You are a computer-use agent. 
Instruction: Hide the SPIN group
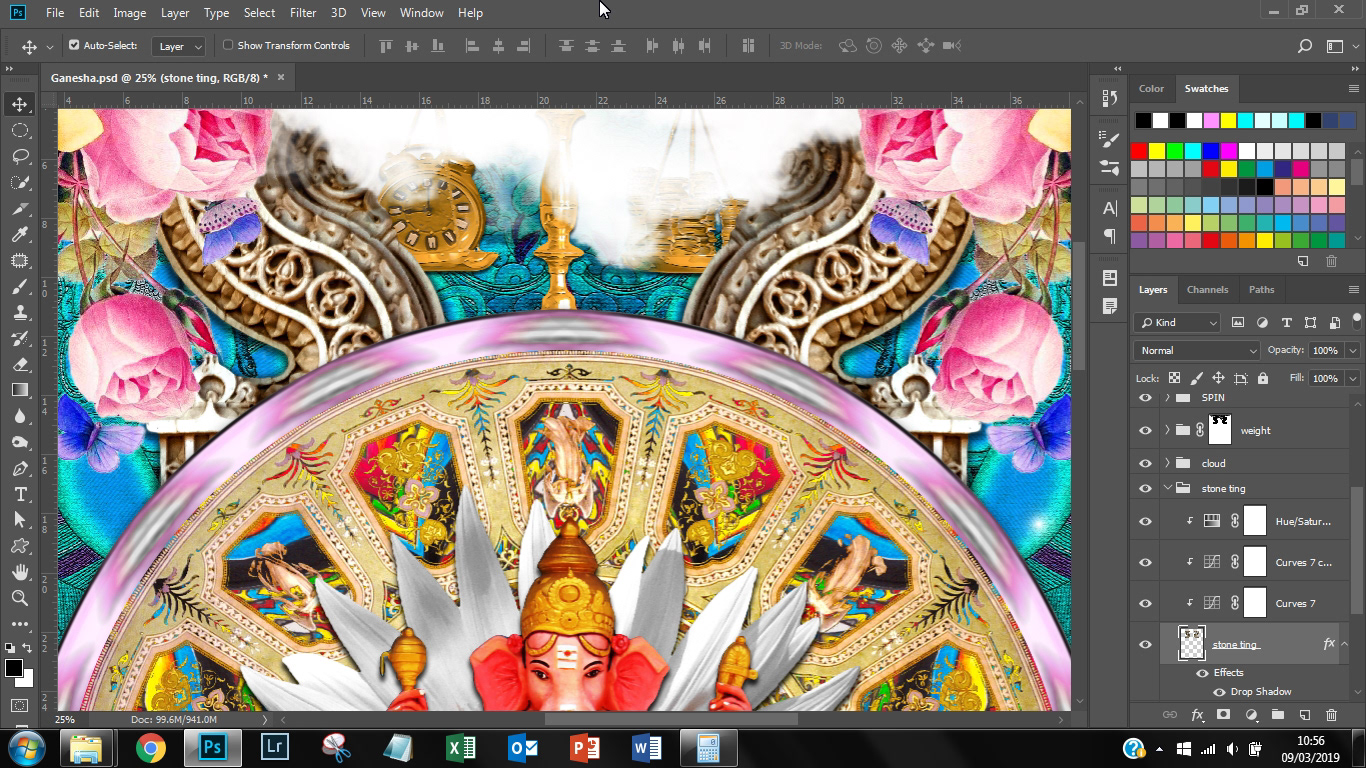pyautogui.click(x=1145, y=397)
